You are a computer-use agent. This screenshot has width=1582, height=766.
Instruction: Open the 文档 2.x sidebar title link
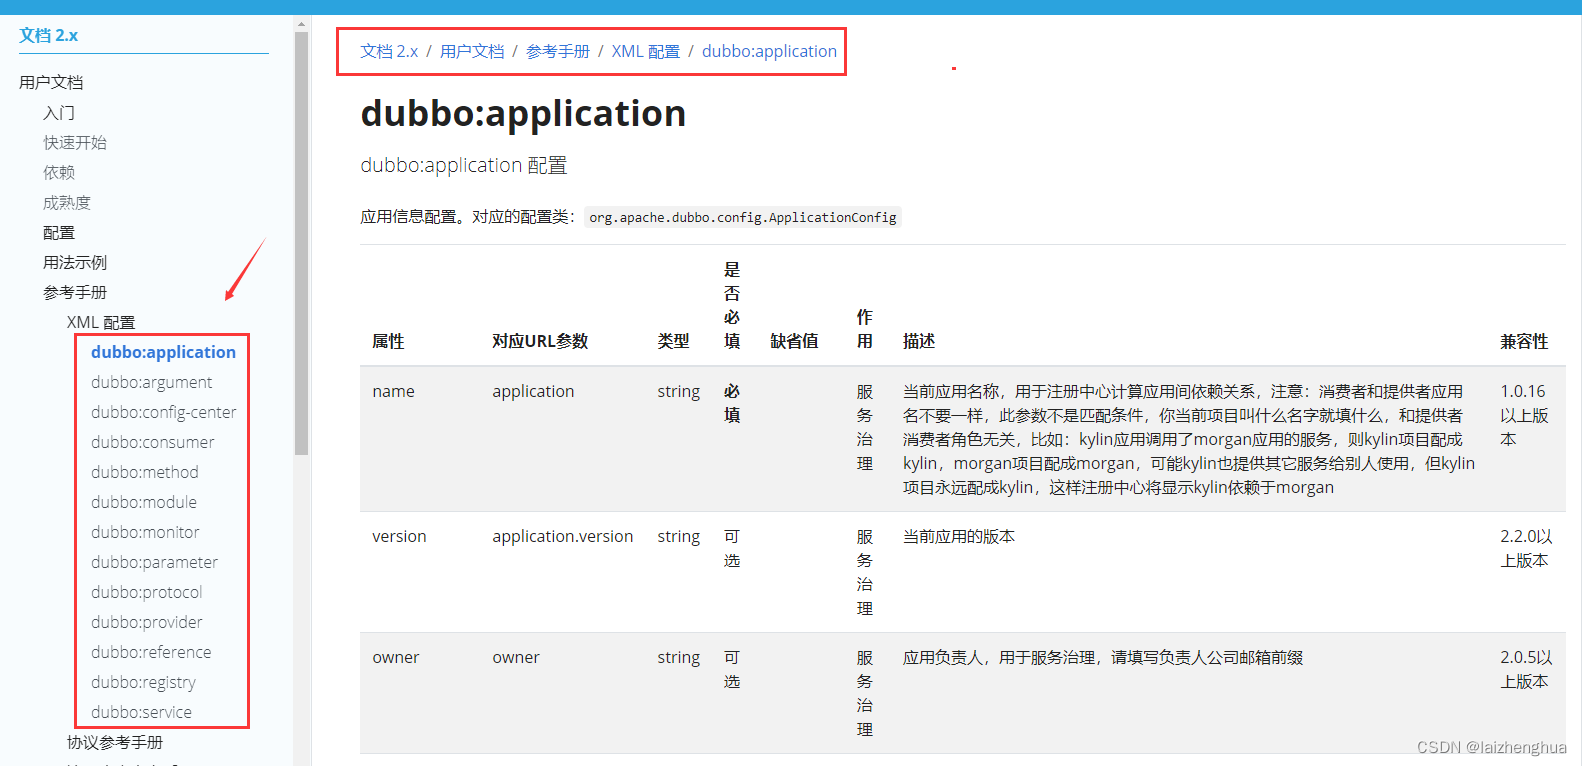click(48, 35)
